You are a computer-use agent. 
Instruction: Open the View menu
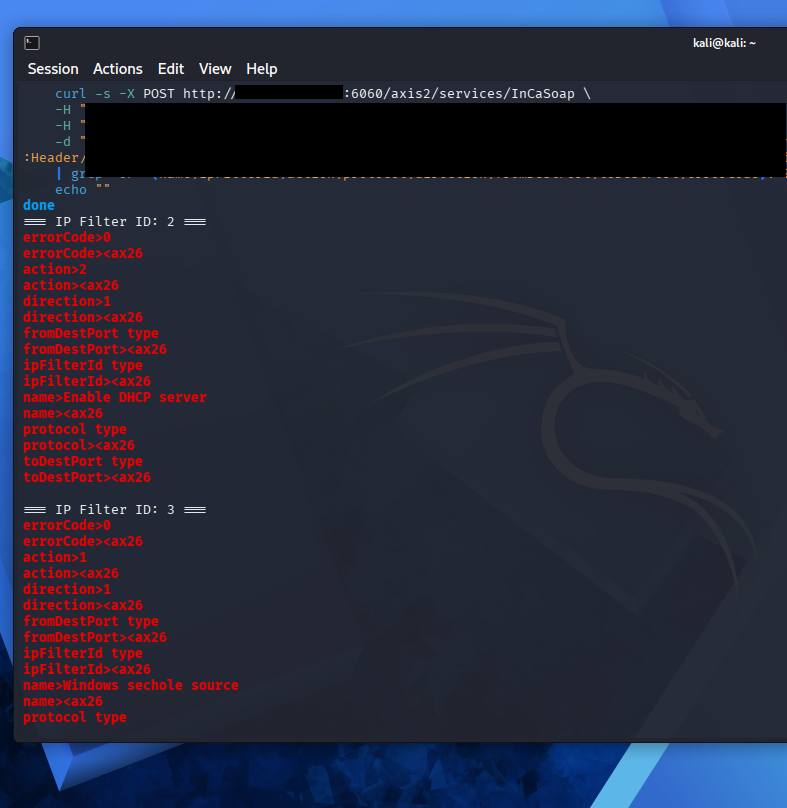click(x=215, y=69)
